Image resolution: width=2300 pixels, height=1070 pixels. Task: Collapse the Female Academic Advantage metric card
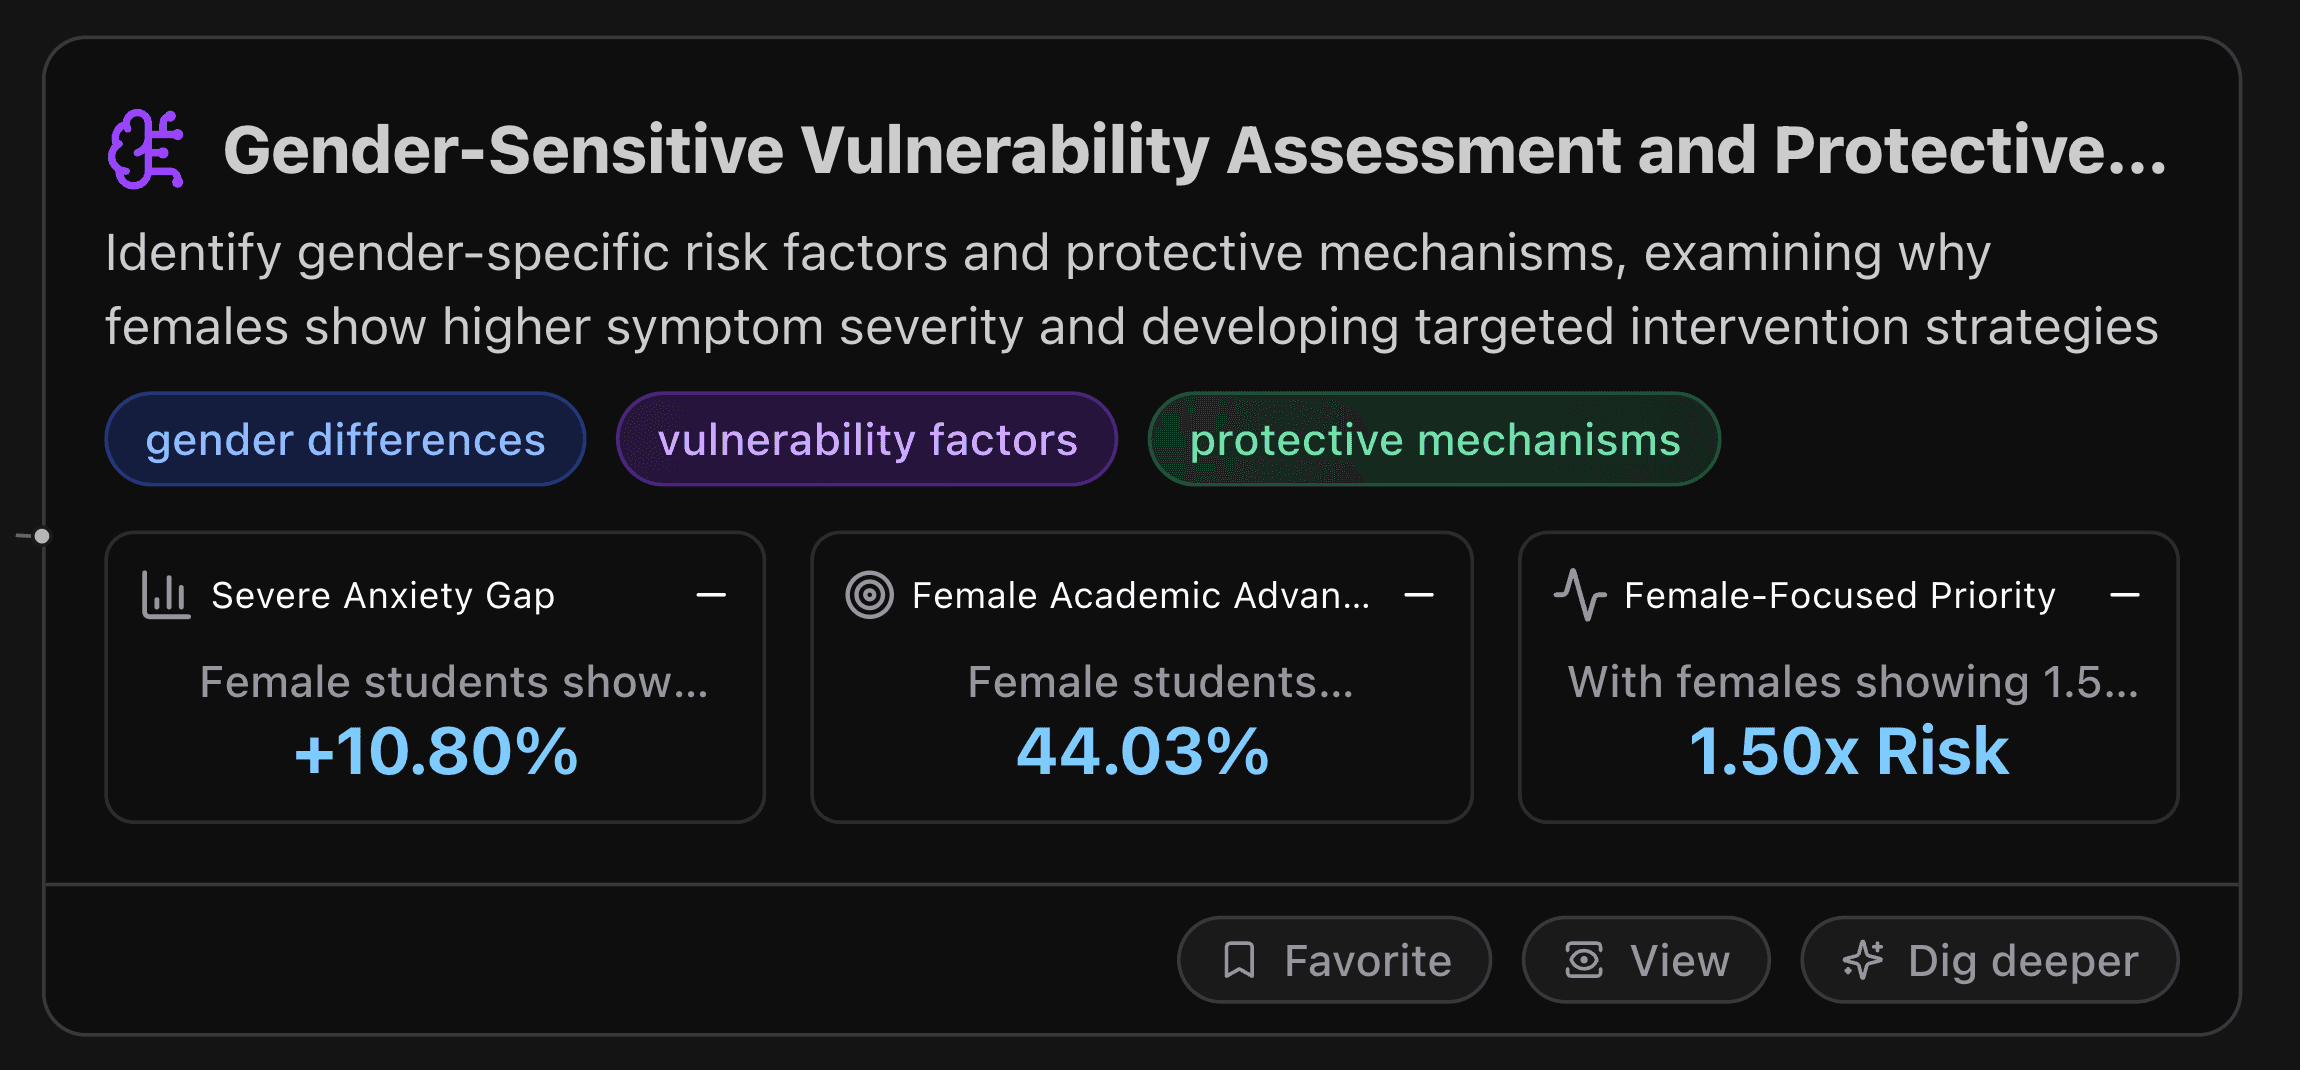pyautogui.click(x=1421, y=594)
